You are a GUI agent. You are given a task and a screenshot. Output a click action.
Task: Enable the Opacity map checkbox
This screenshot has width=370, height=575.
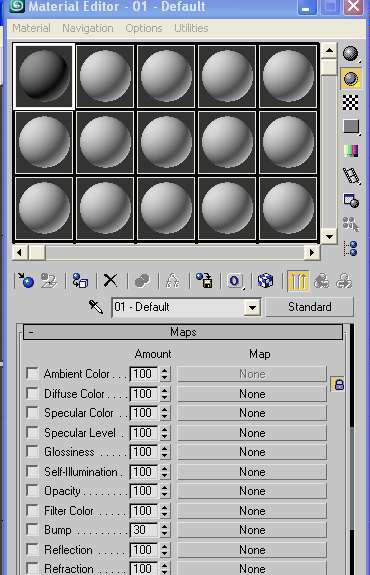click(x=33, y=491)
